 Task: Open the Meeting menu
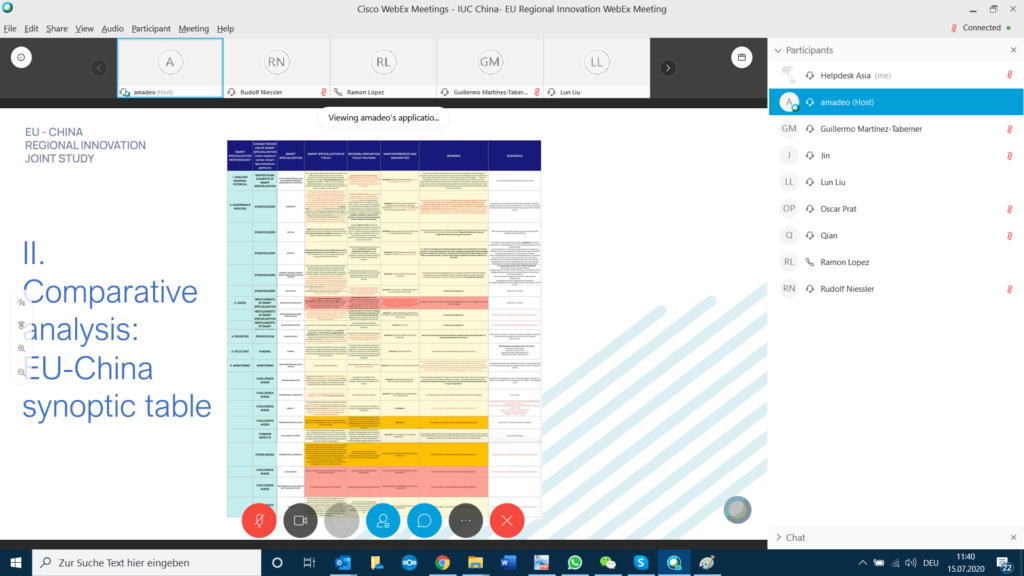(194, 29)
